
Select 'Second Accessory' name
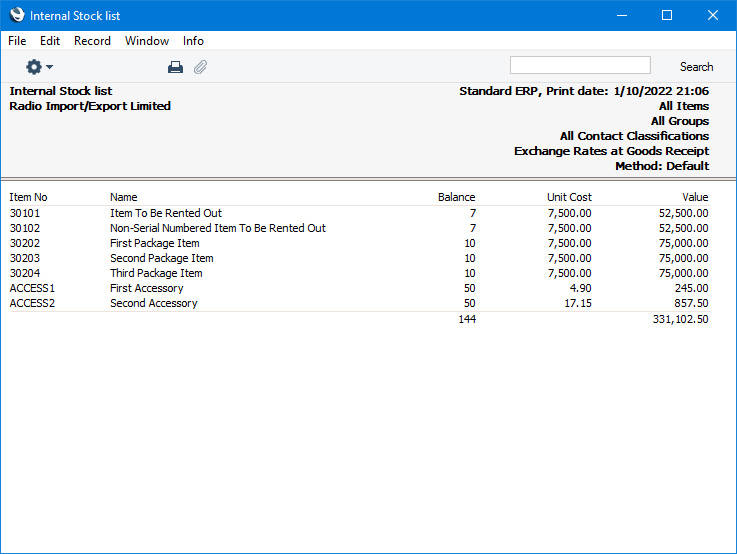154,304
